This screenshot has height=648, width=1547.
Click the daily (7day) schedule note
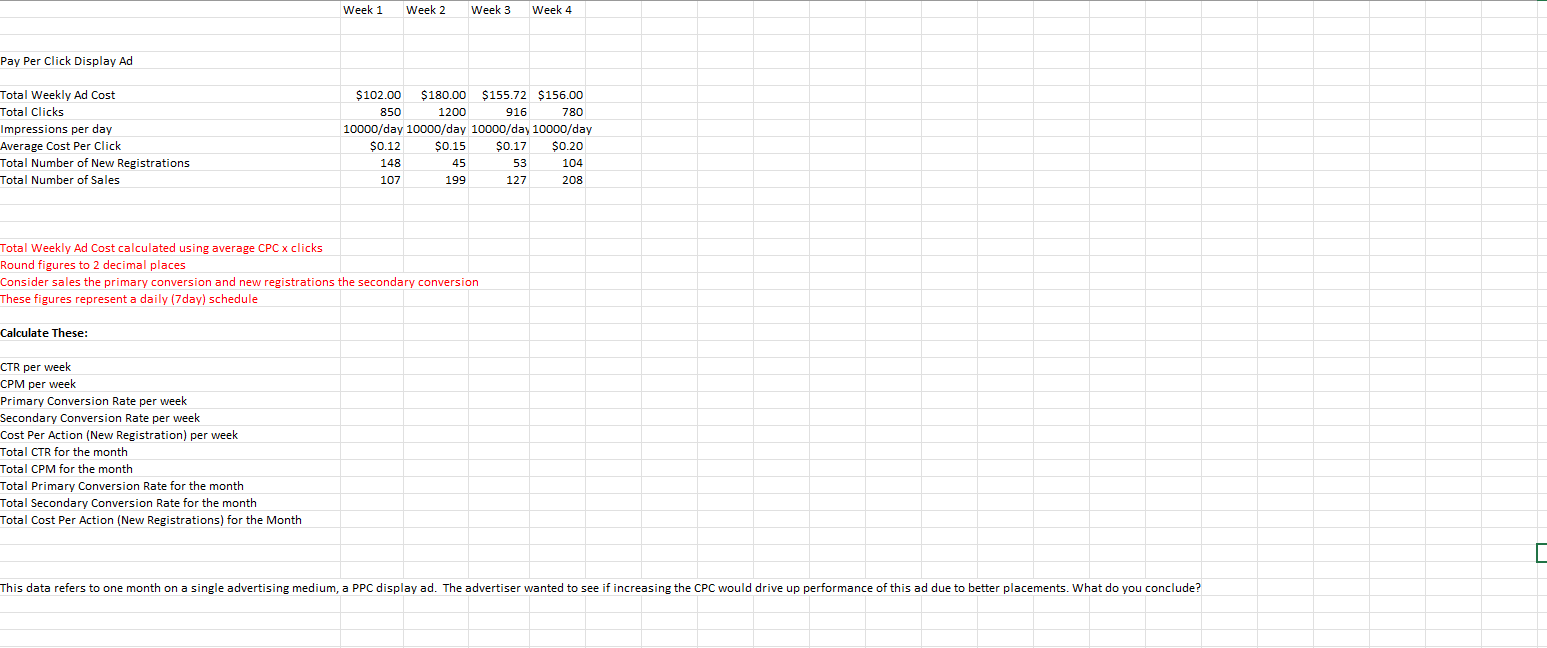pyautogui.click(x=129, y=299)
